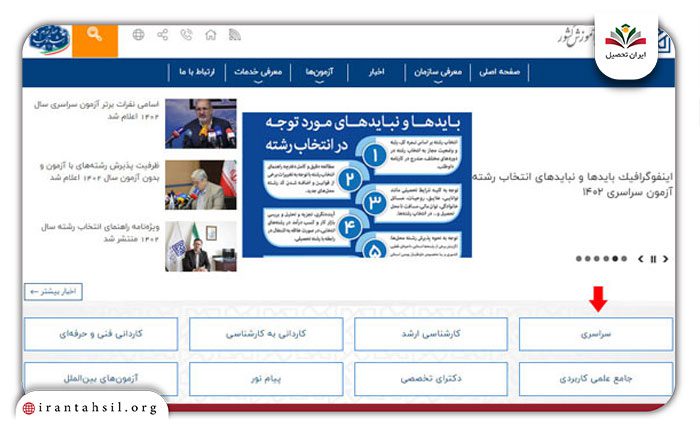Open the صفحه اصلی menu item
This screenshot has height=430, width=700.
tap(500, 72)
